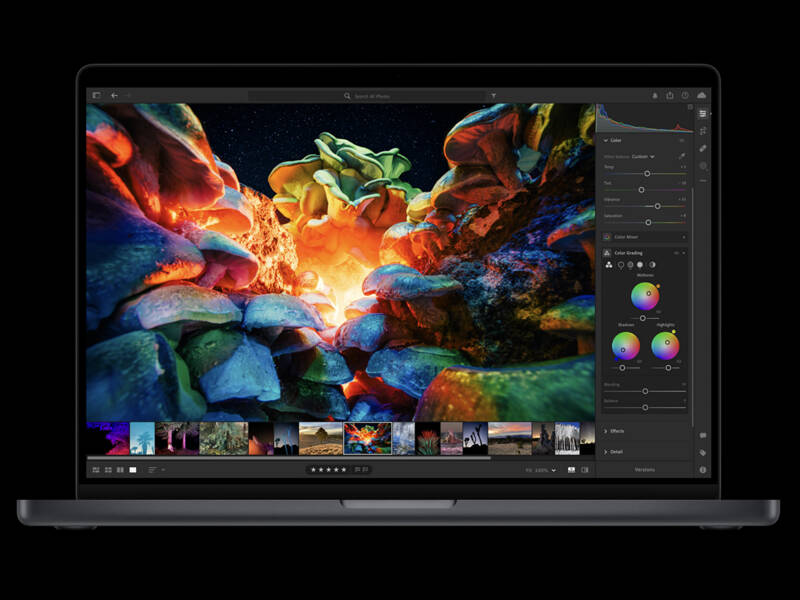The height and width of the screenshot is (600, 800).
Task: Open the filter funnel beside search
Action: click(x=493, y=96)
